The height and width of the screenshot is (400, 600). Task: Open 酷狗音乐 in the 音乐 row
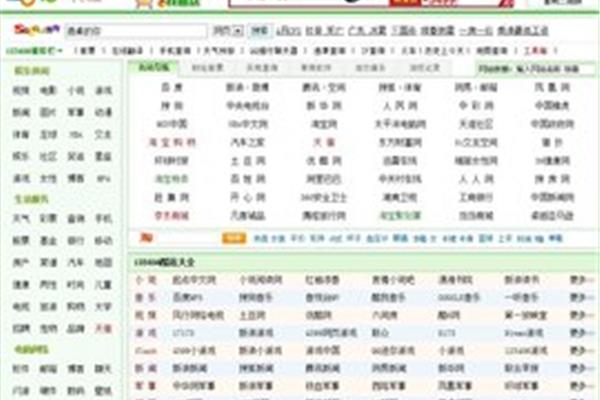389,297
